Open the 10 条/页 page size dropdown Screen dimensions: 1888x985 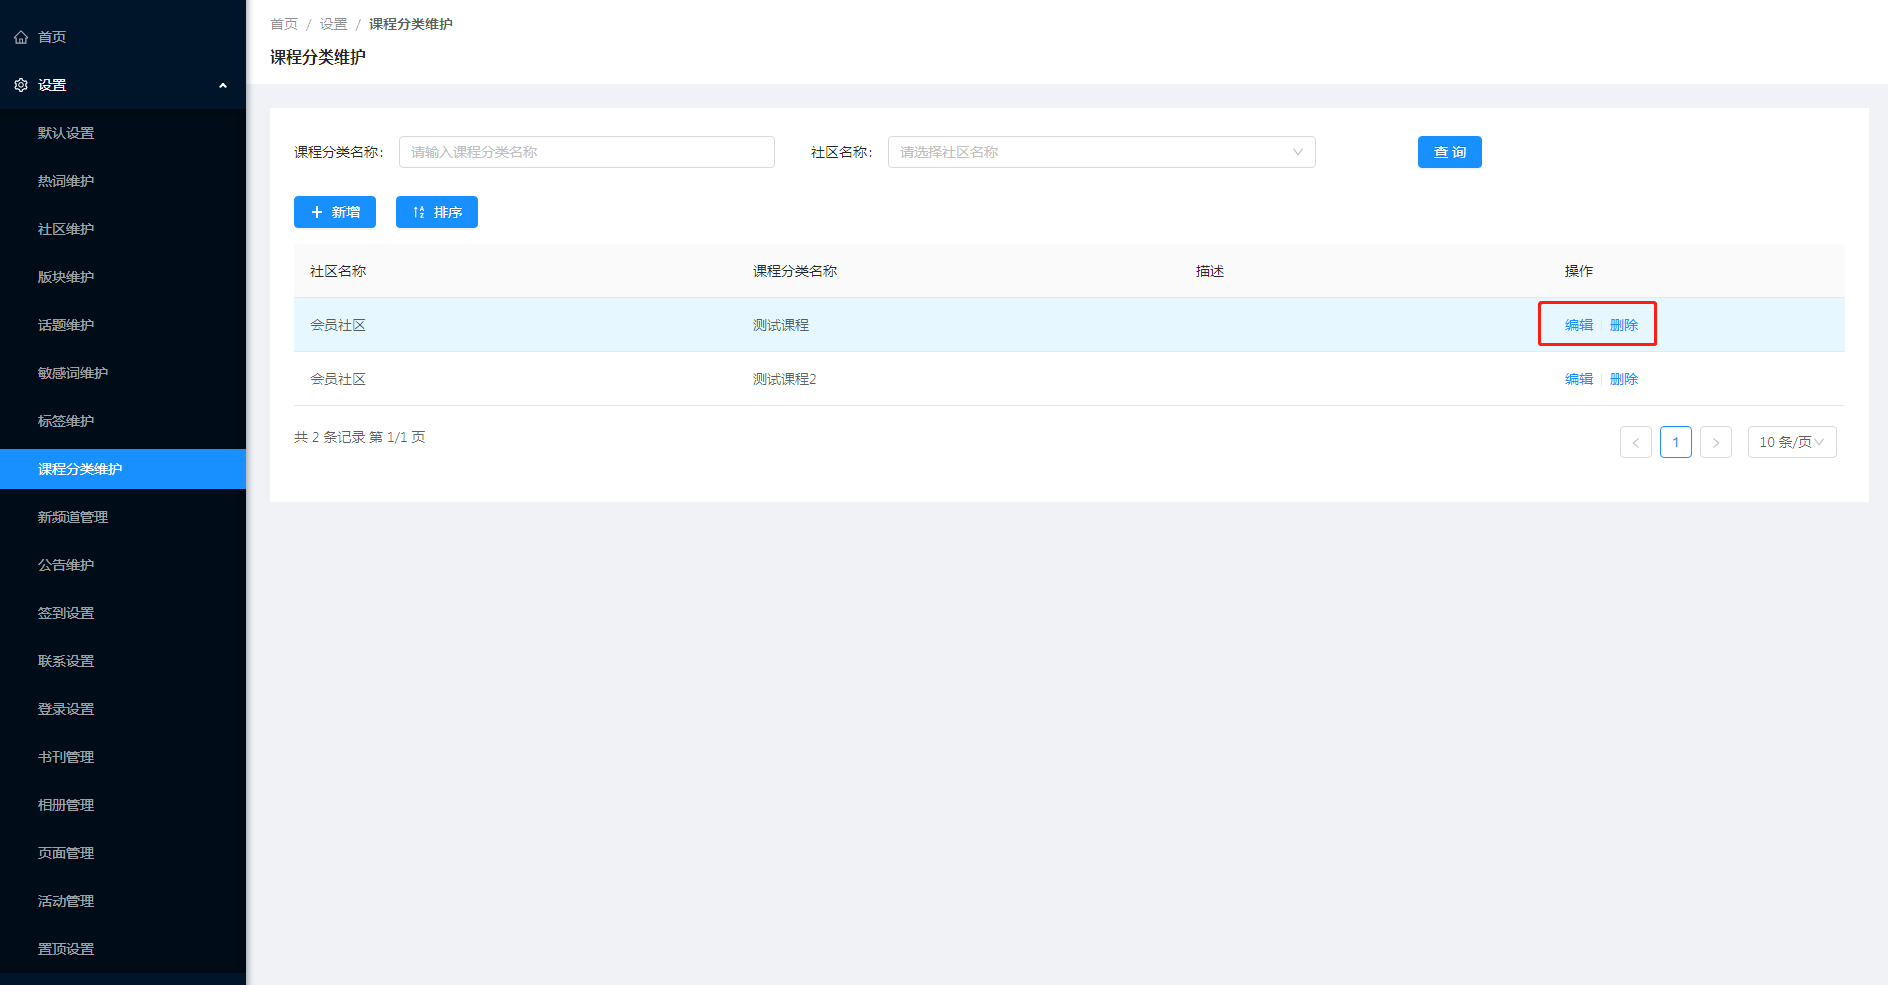pos(1792,442)
